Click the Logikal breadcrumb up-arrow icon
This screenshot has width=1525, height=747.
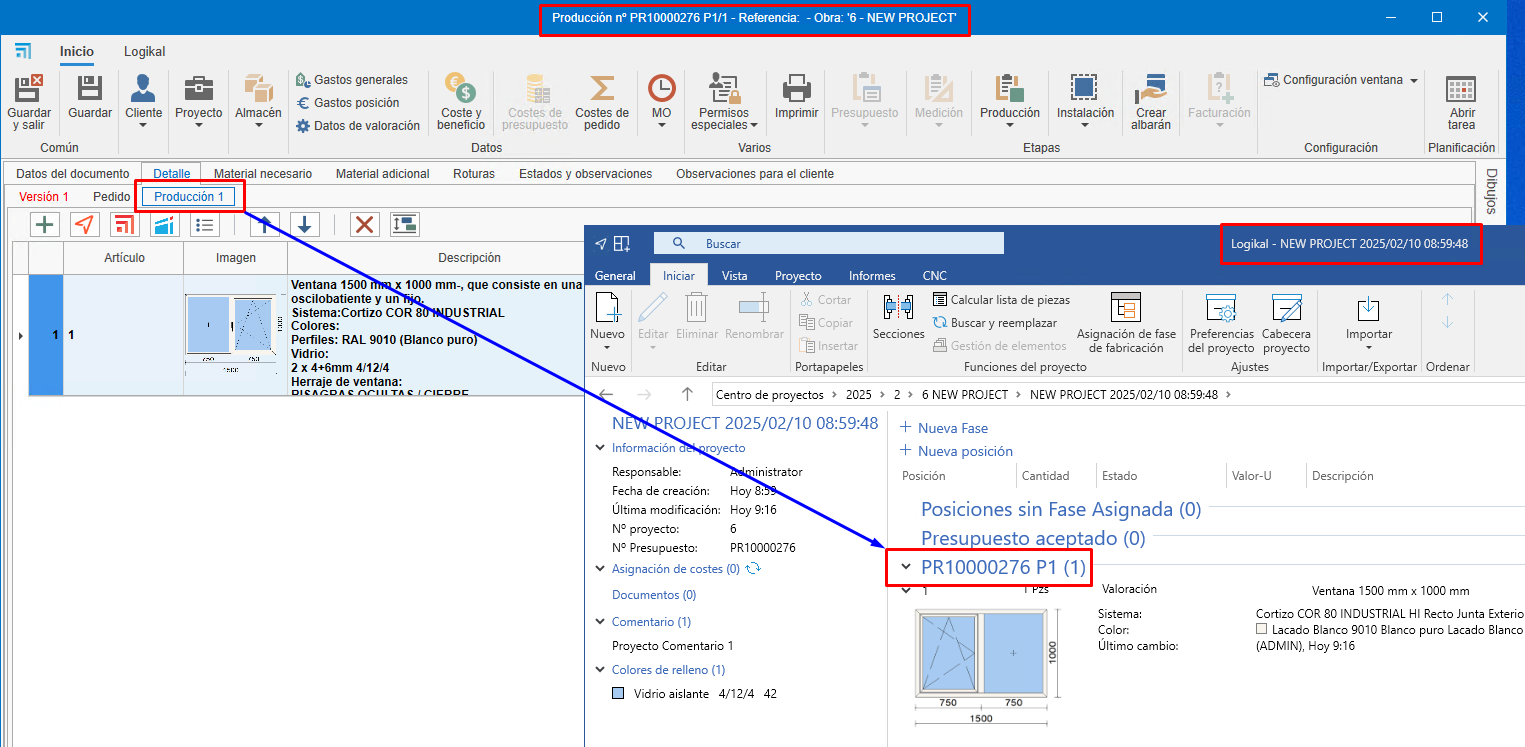click(x=686, y=394)
